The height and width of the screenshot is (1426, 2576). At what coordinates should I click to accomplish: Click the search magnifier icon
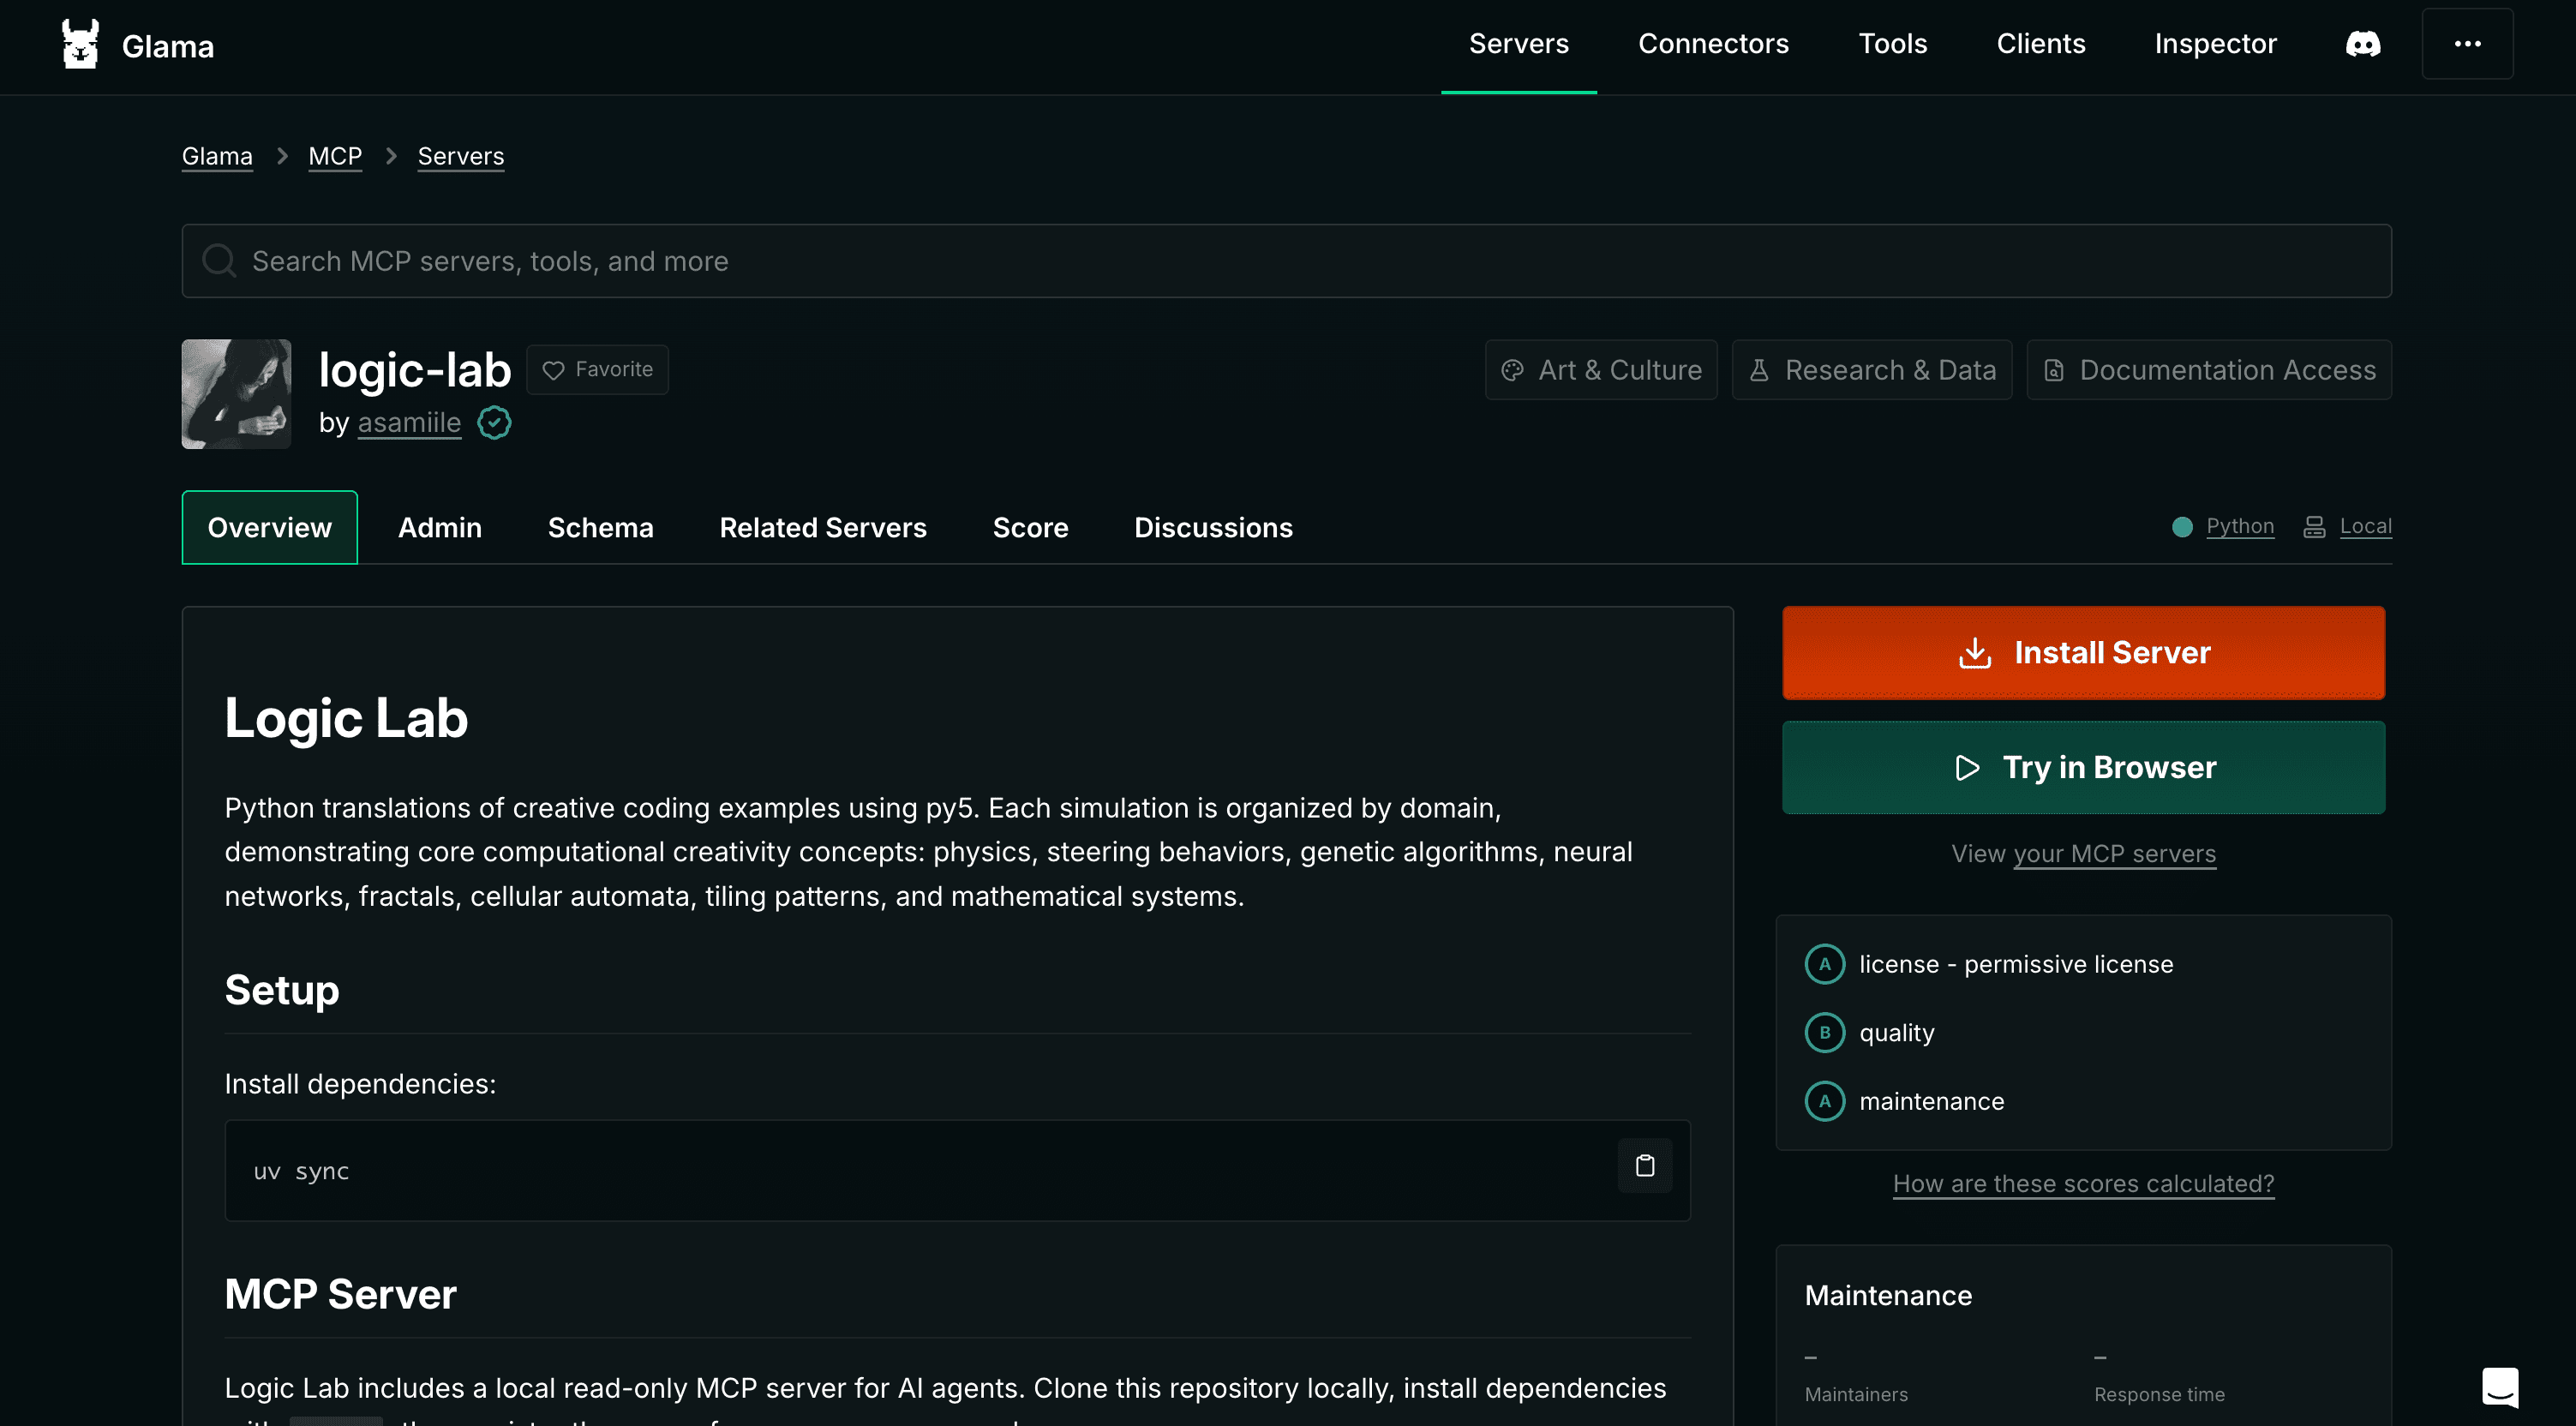[219, 261]
